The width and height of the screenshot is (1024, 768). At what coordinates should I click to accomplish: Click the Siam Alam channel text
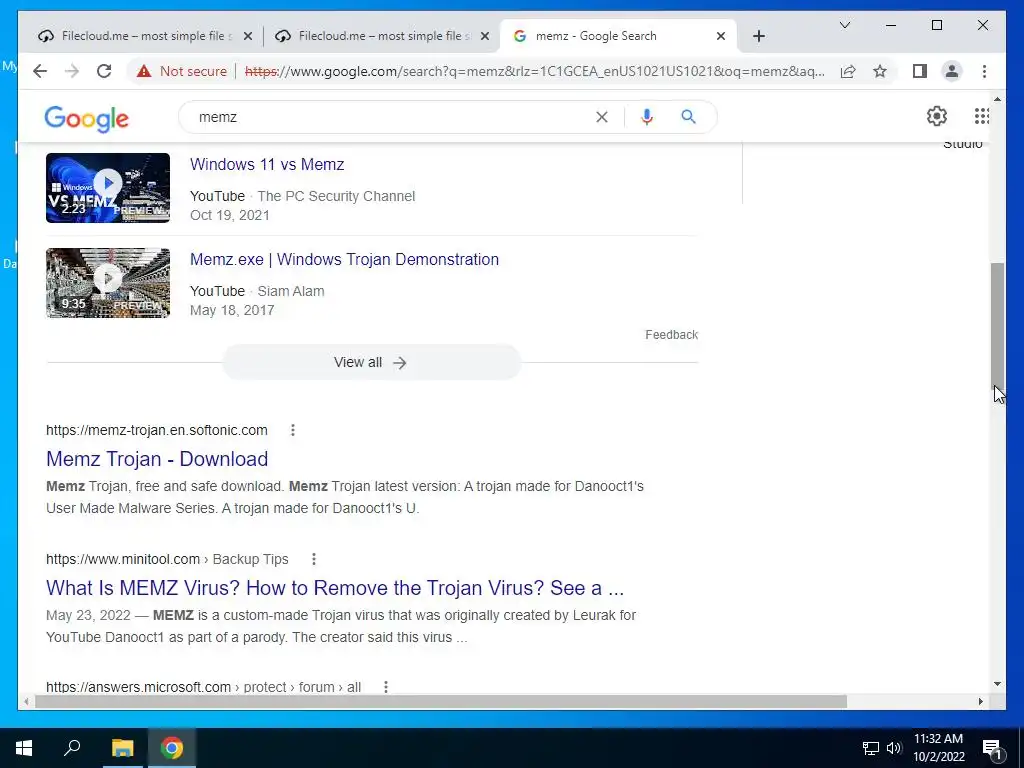pos(291,291)
